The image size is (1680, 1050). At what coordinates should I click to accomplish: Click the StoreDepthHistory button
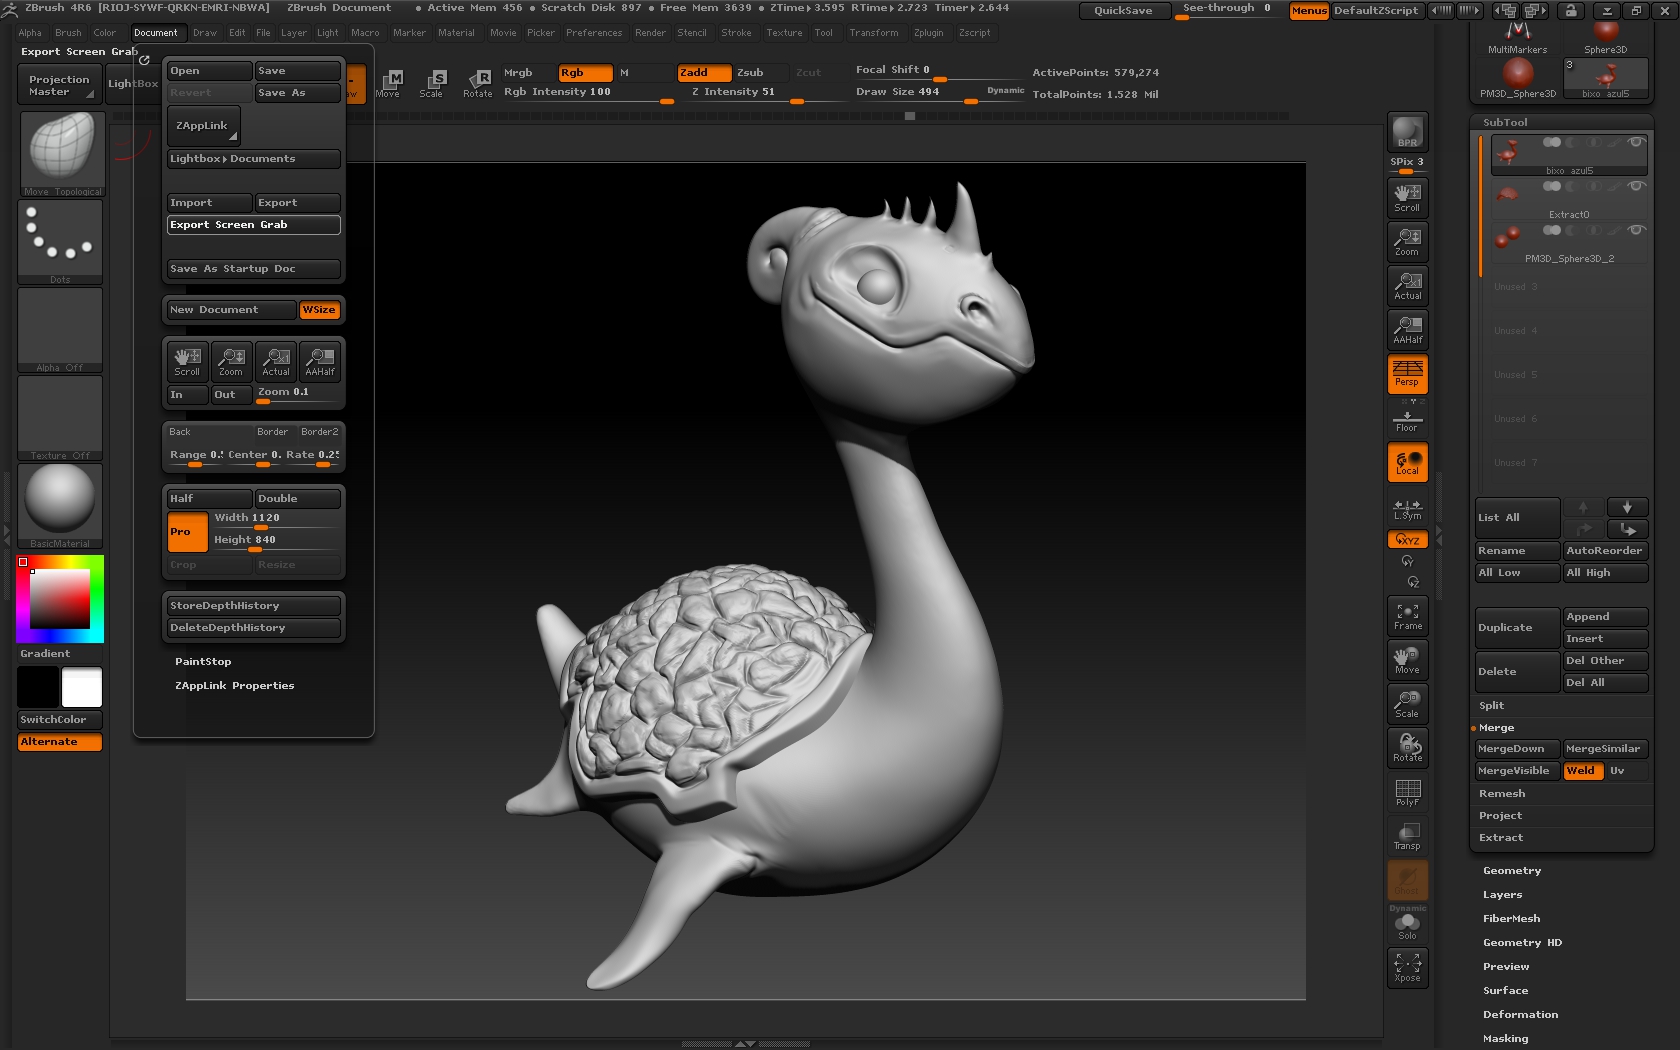(x=253, y=606)
